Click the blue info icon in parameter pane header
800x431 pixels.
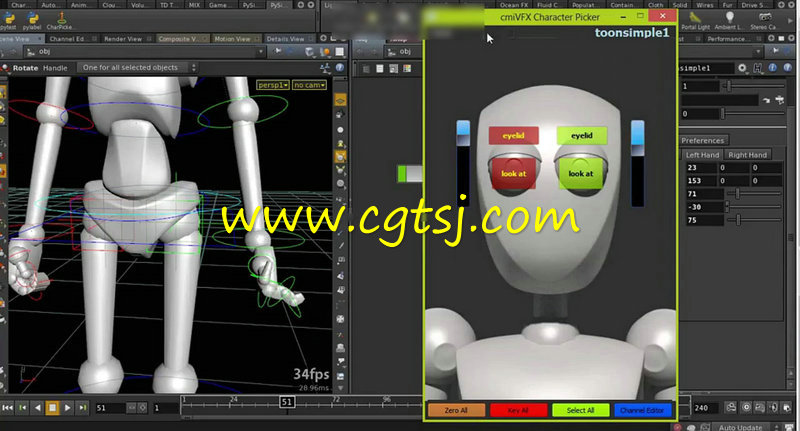pos(773,68)
